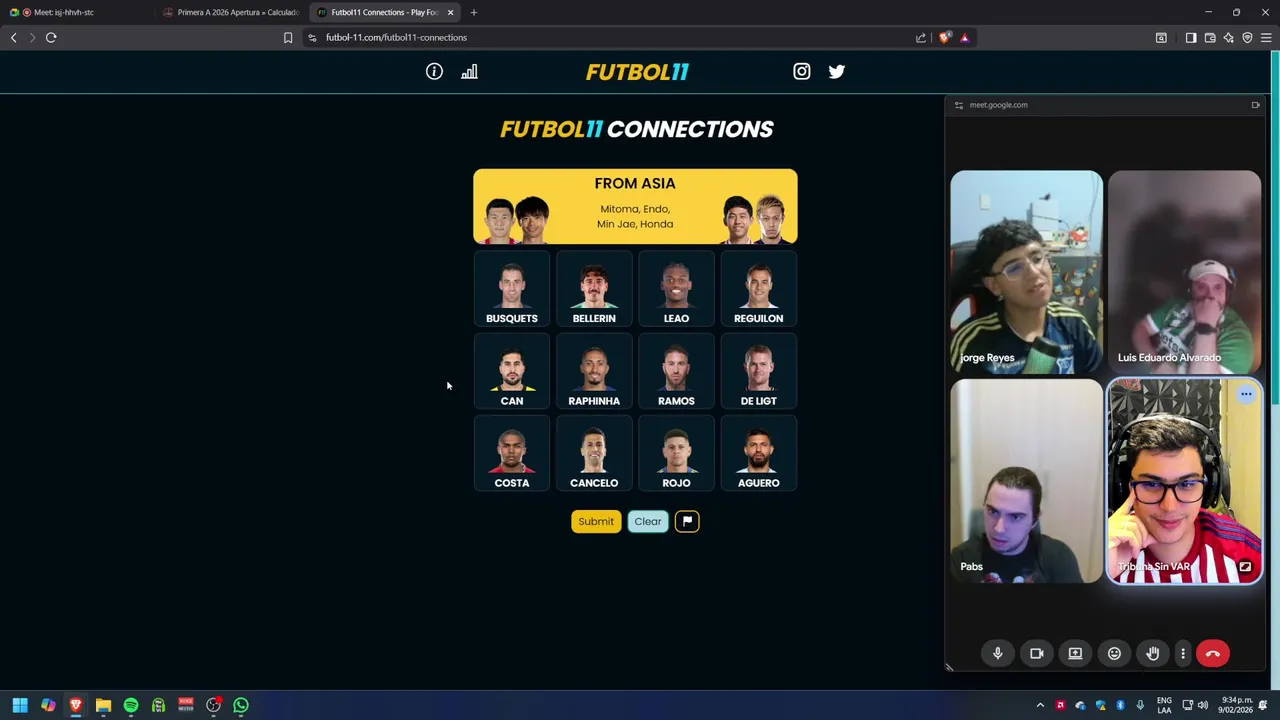Click the FUTBOL11 logo in header

637,72
